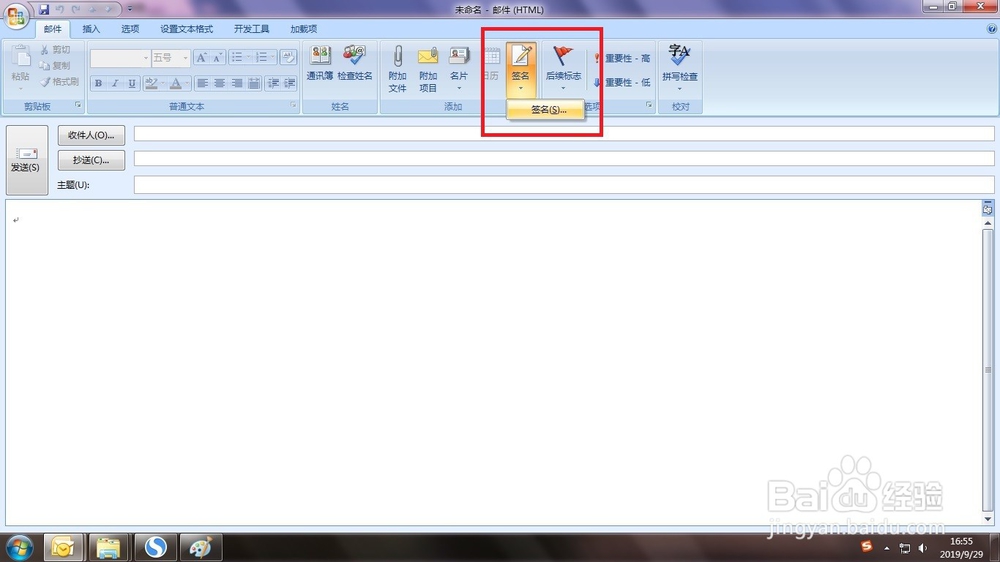1000x562 pixels.
Task: Attach a file (附加文件)
Action: click(397, 69)
